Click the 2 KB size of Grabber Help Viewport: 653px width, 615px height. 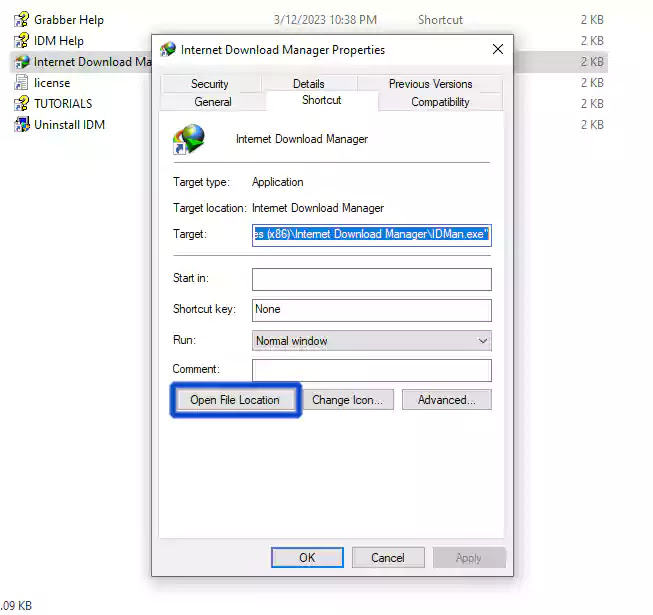tap(592, 20)
